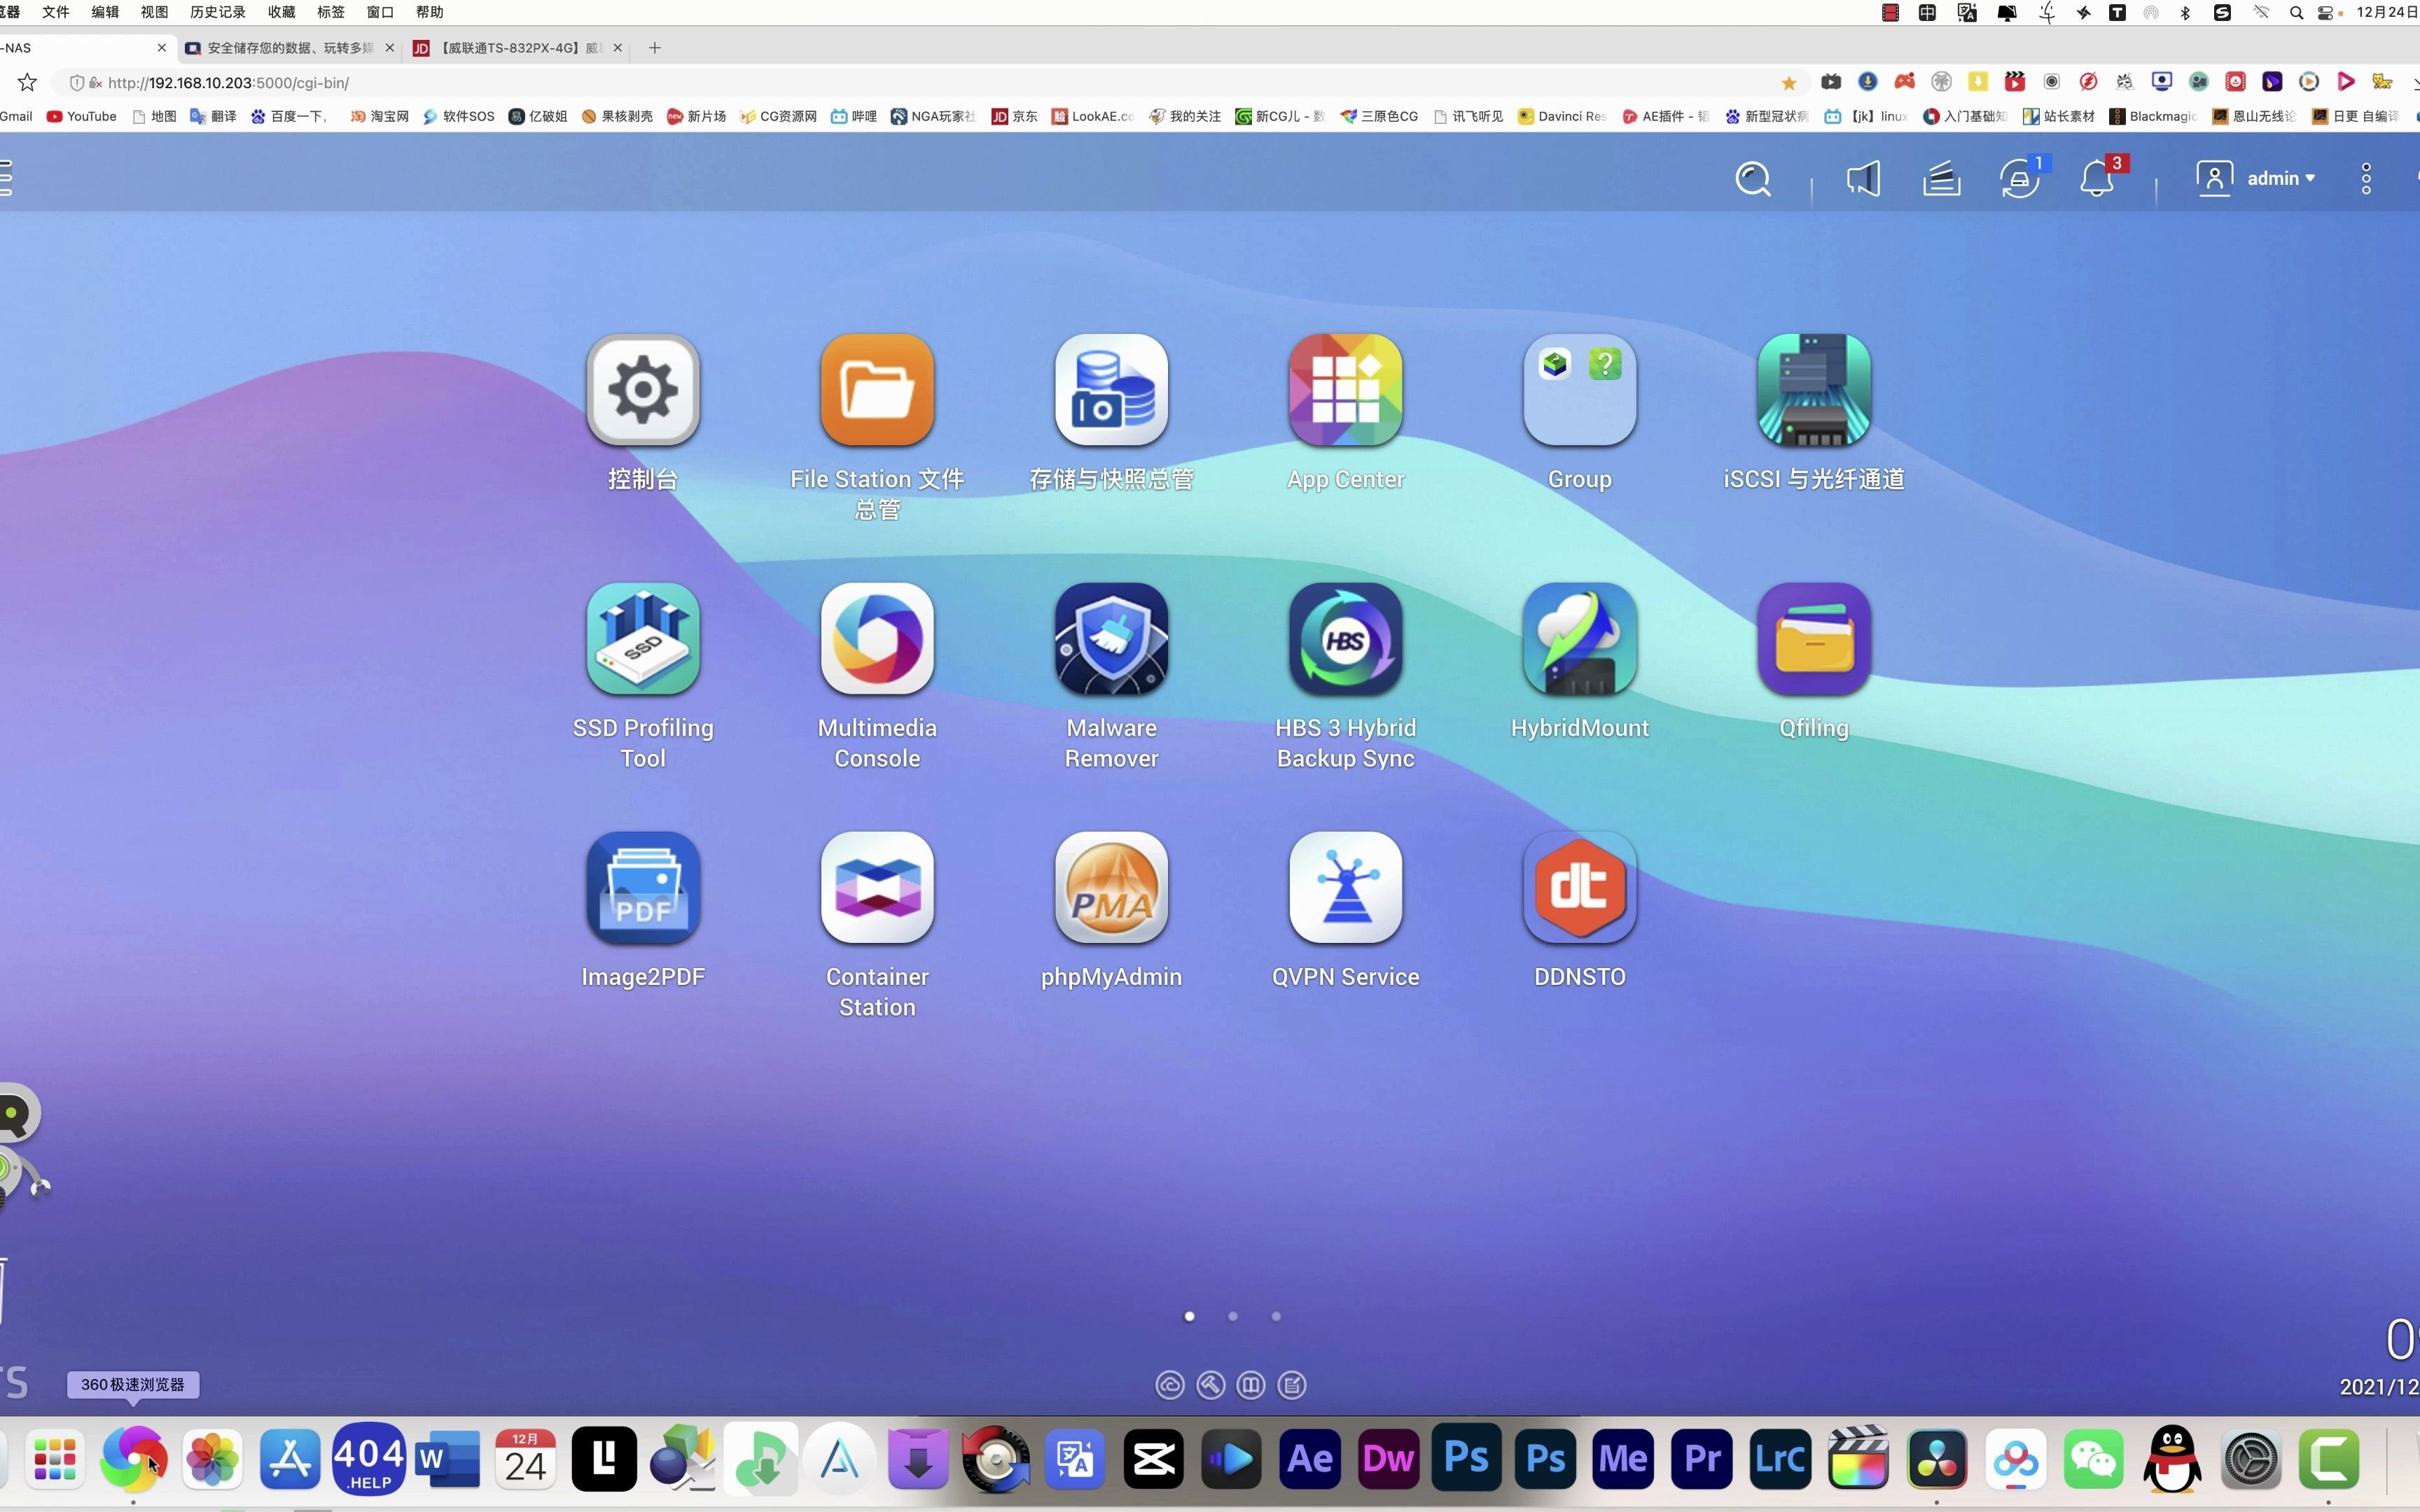Click the browser address bar URL
This screenshot has width=2420, height=1512.
228,83
